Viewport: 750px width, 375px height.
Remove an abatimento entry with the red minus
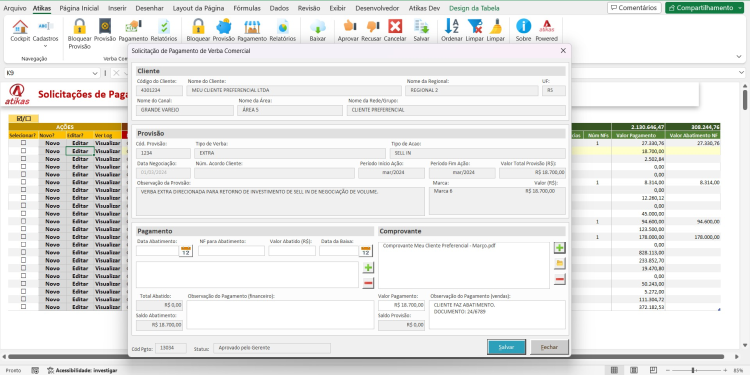tap(368, 283)
